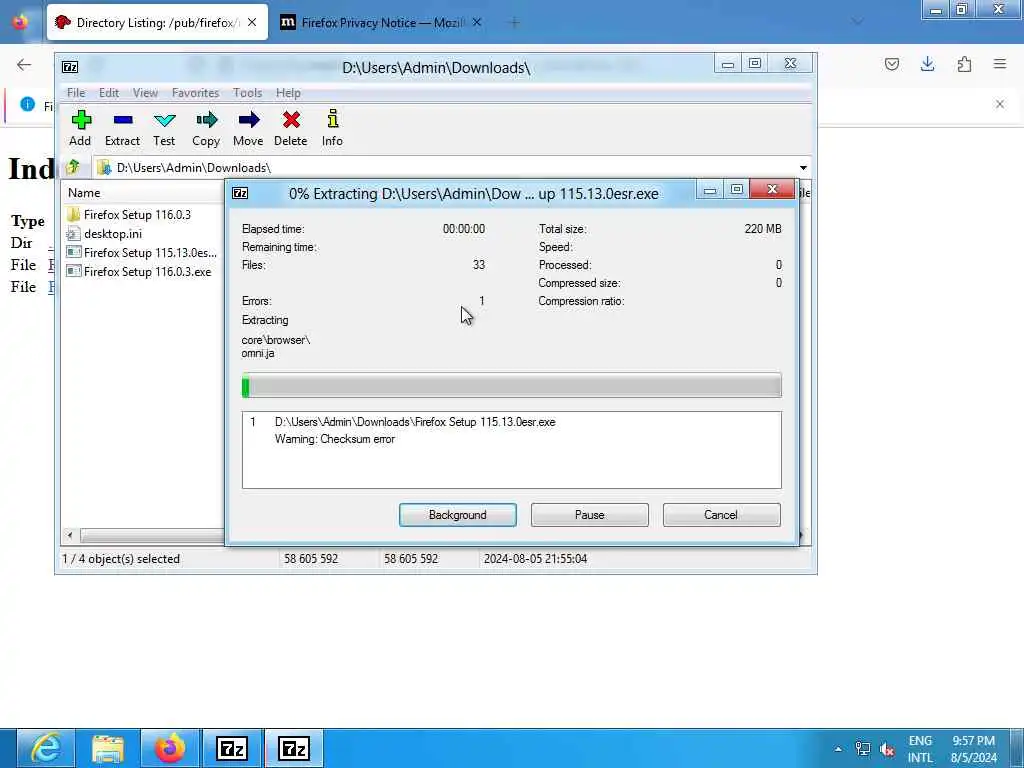Open the Help menu in 7-Zip
Image resolution: width=1024 pixels, height=768 pixels.
point(288,93)
